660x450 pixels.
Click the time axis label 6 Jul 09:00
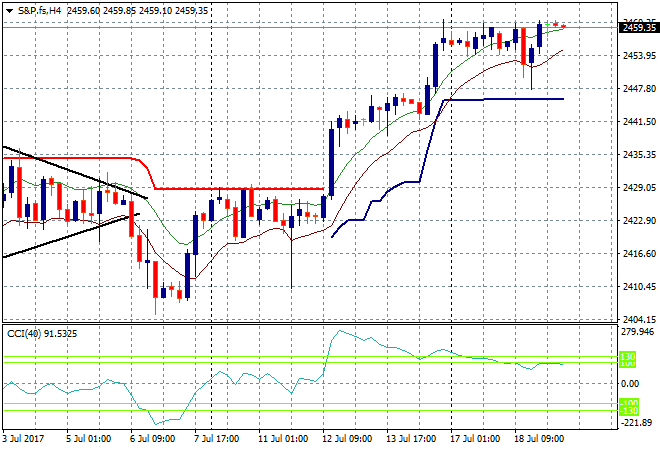(152, 439)
